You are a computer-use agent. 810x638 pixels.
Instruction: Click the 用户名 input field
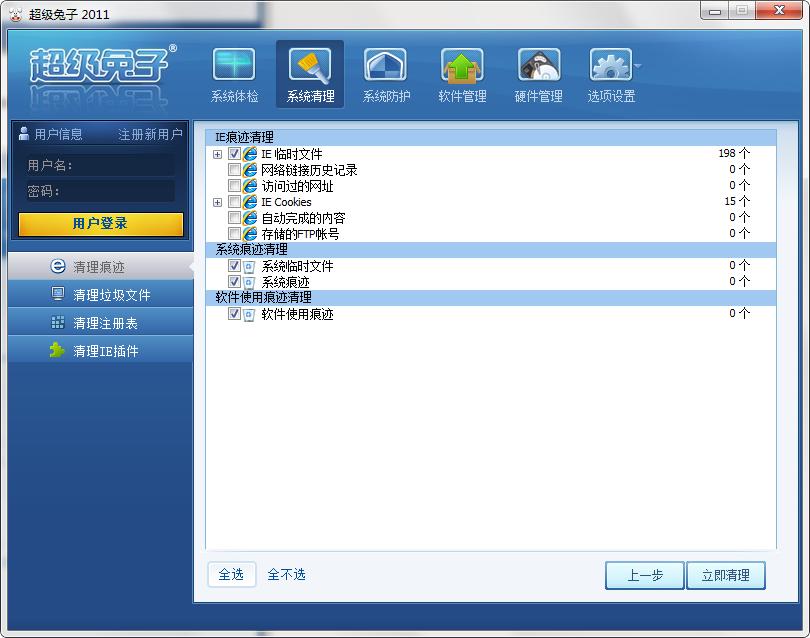(122, 165)
